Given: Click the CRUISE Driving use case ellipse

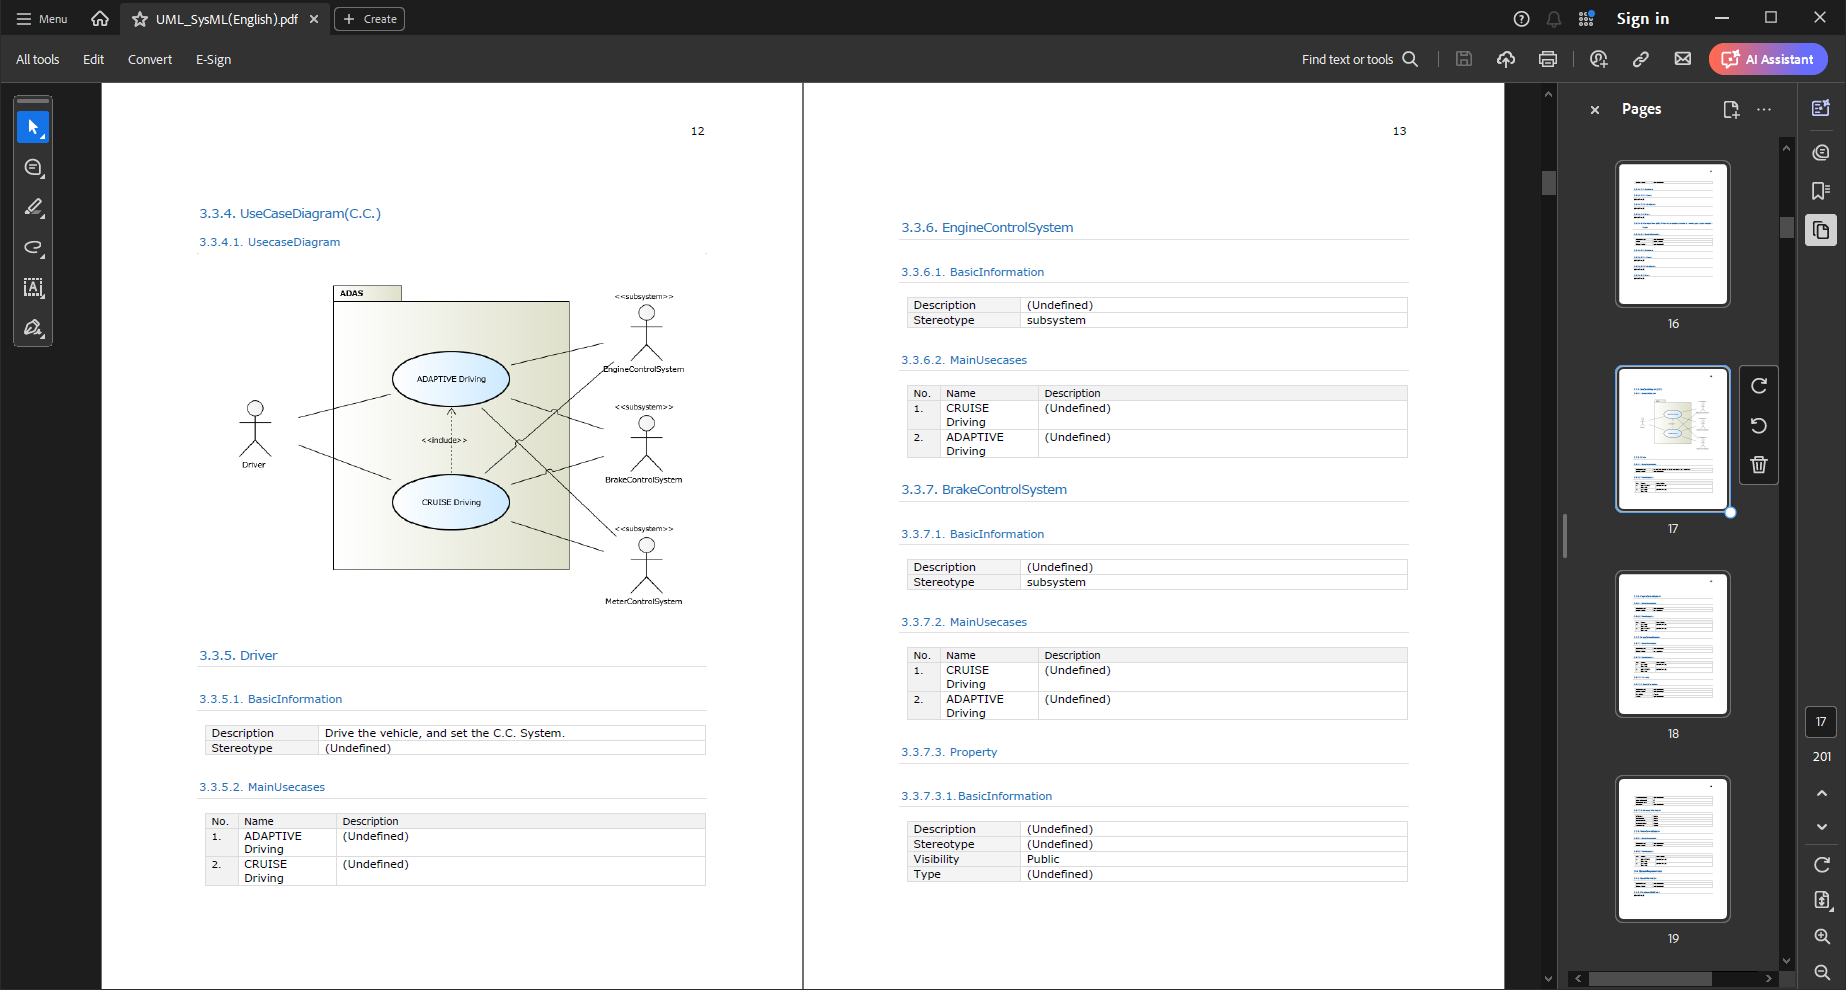Looking at the screenshot, I should [x=451, y=502].
